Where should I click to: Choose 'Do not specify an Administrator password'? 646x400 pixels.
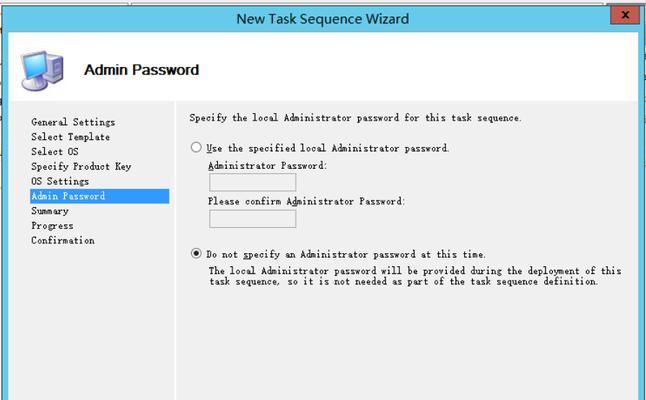click(x=196, y=254)
